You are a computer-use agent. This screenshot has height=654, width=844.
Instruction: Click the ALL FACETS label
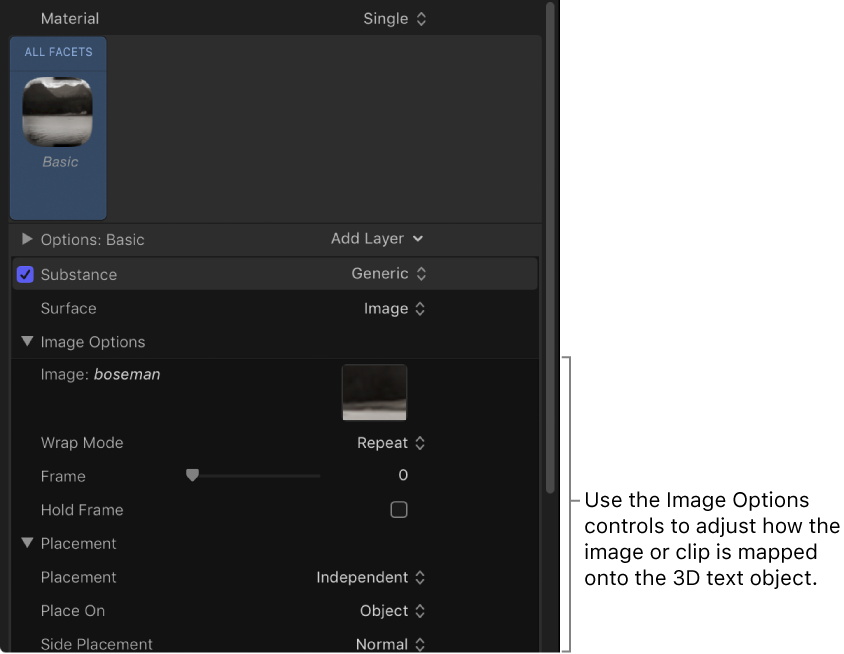[57, 51]
